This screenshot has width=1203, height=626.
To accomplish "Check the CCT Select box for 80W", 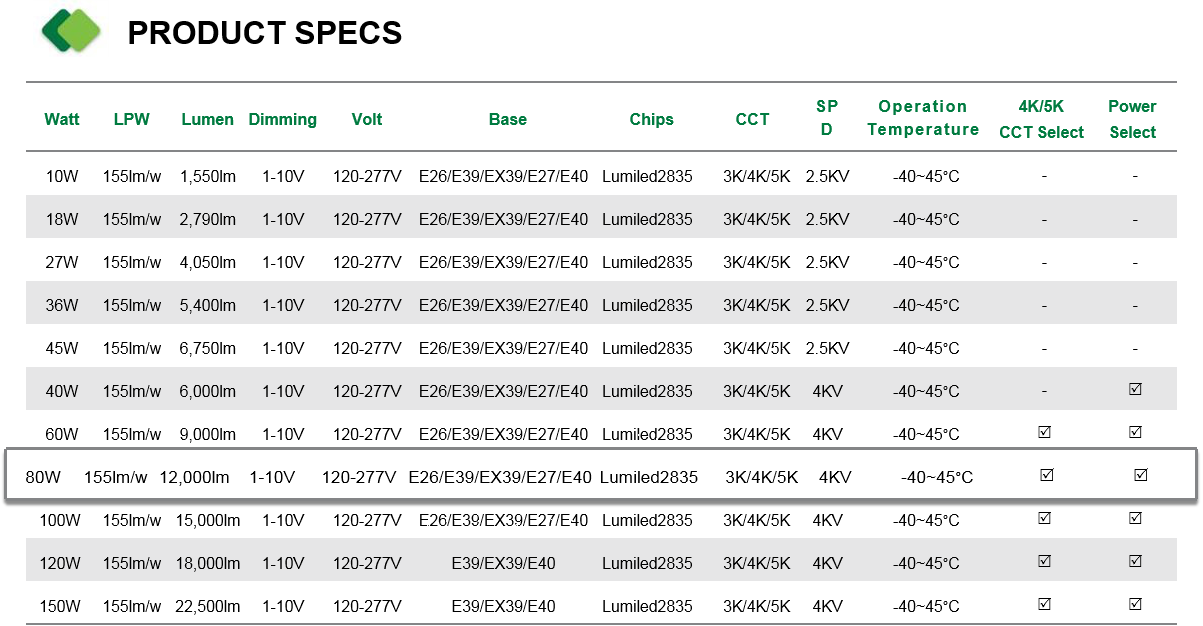I will tap(1047, 476).
